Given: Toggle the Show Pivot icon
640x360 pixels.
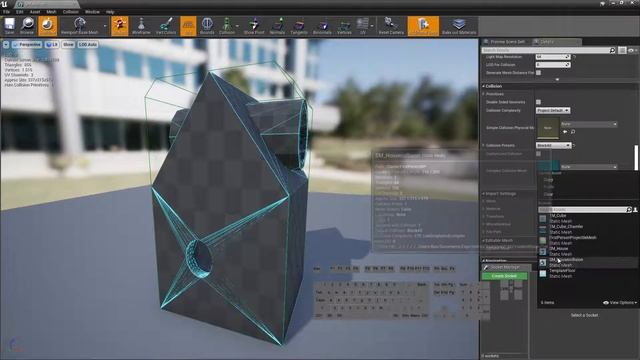Looking at the screenshot, I should [x=254, y=26].
